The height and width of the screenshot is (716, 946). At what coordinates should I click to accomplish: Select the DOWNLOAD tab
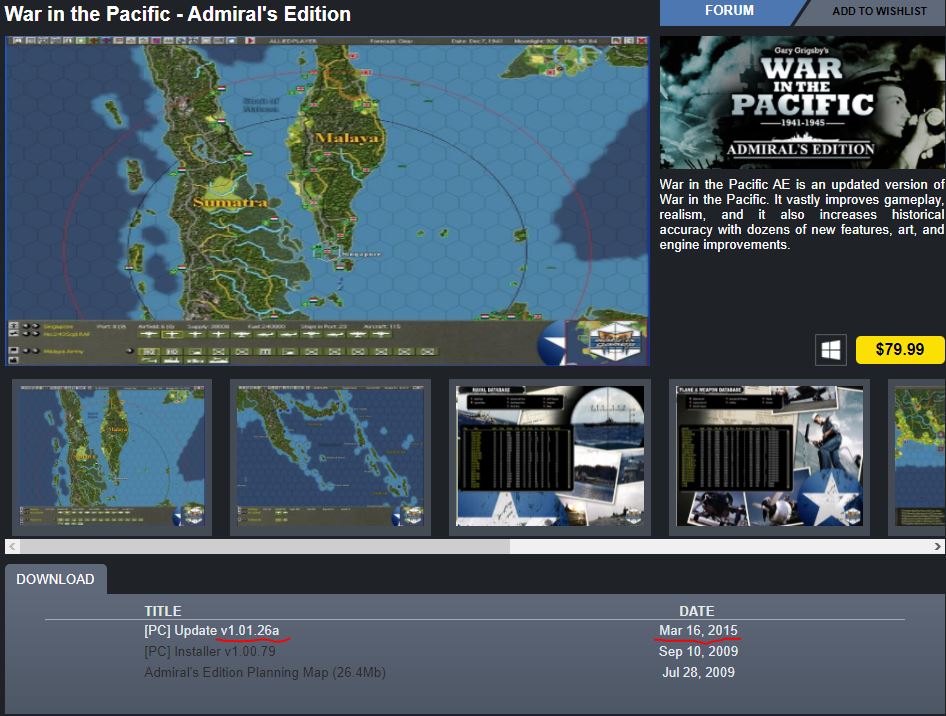coord(56,579)
